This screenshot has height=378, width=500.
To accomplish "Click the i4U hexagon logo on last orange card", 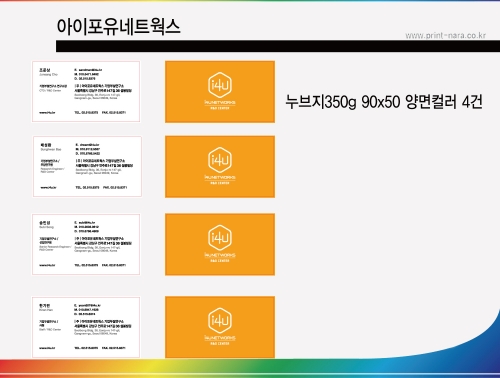I will coord(220,320).
